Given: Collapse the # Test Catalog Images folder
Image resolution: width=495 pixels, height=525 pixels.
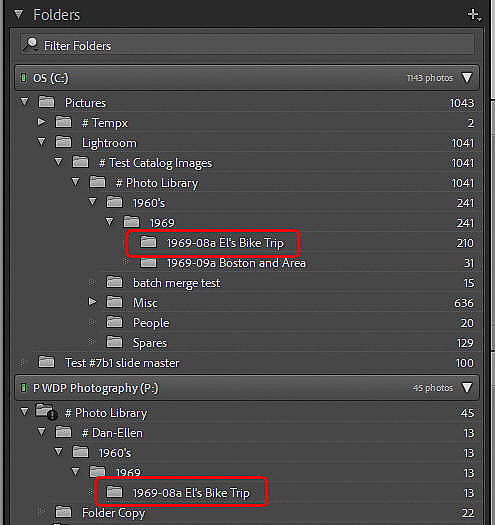Looking at the screenshot, I should (x=59, y=162).
